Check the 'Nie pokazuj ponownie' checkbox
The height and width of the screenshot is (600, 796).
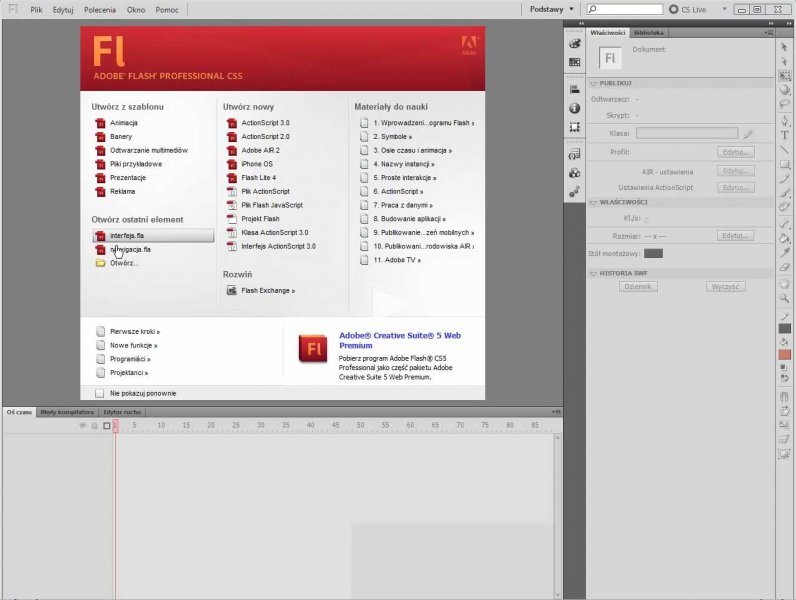pyautogui.click(x=100, y=393)
